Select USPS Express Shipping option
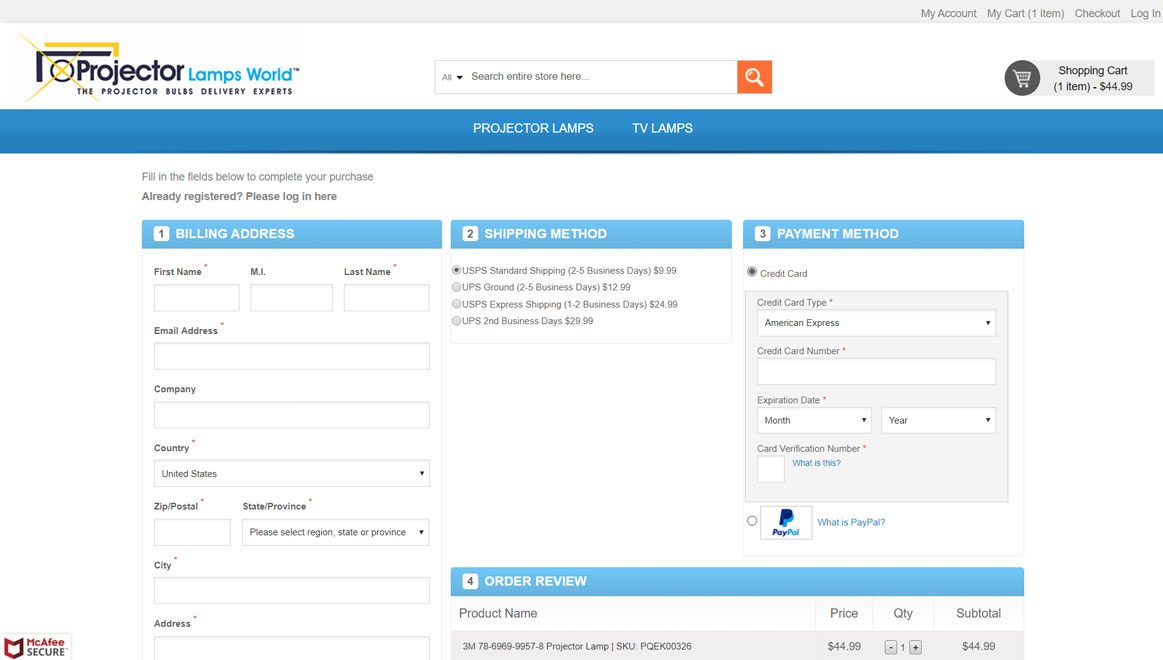The width and height of the screenshot is (1163, 660). [x=457, y=304]
